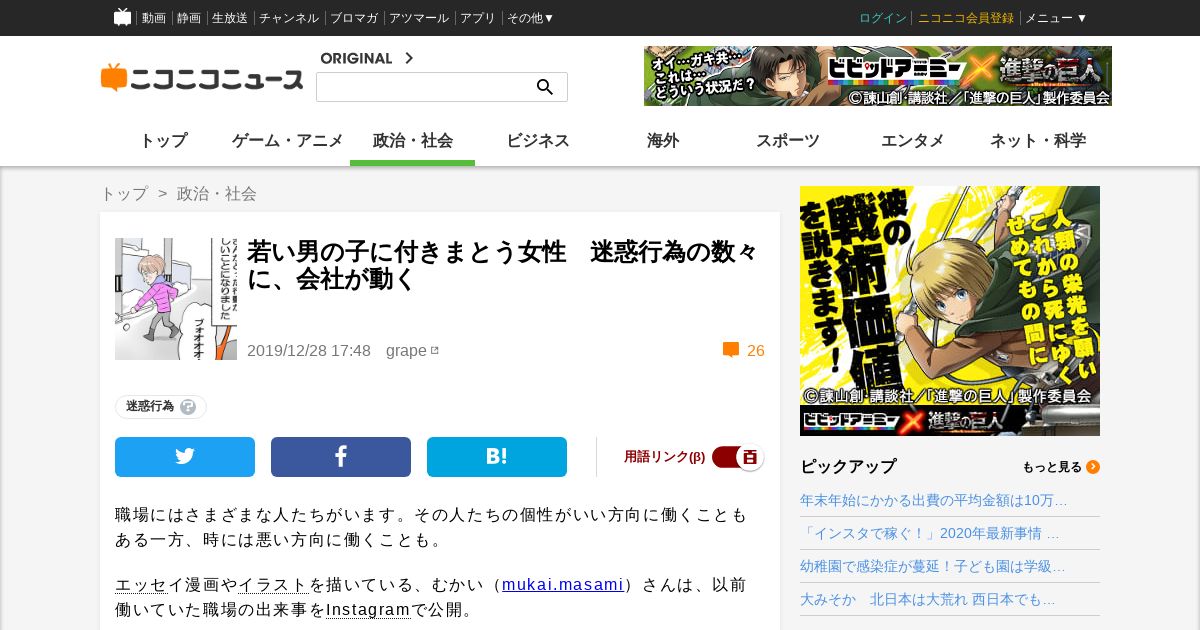Image resolution: width=1200 pixels, height=630 pixels.
Task: Open チャンネル in the top bar
Action: pyautogui.click(x=289, y=18)
